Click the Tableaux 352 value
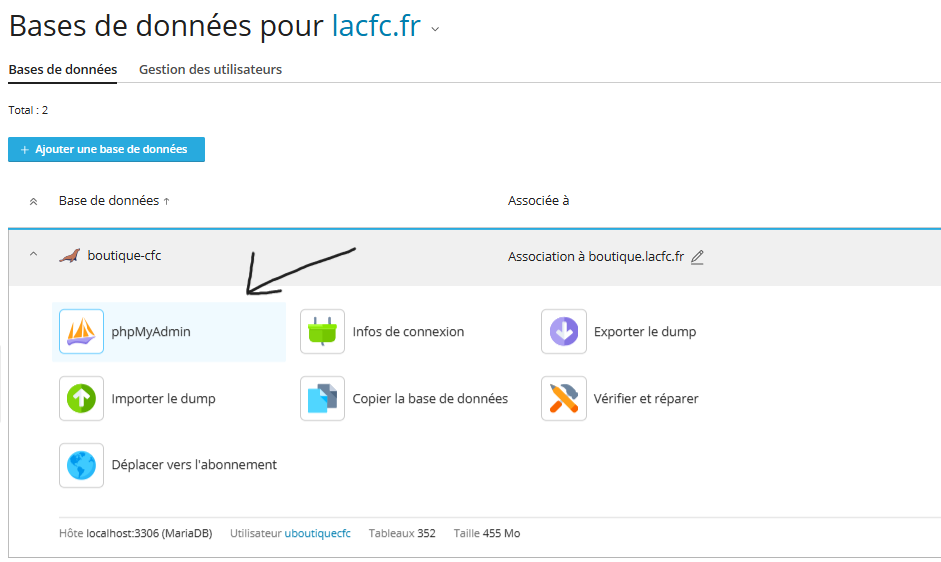This screenshot has width=941, height=562. [x=402, y=533]
